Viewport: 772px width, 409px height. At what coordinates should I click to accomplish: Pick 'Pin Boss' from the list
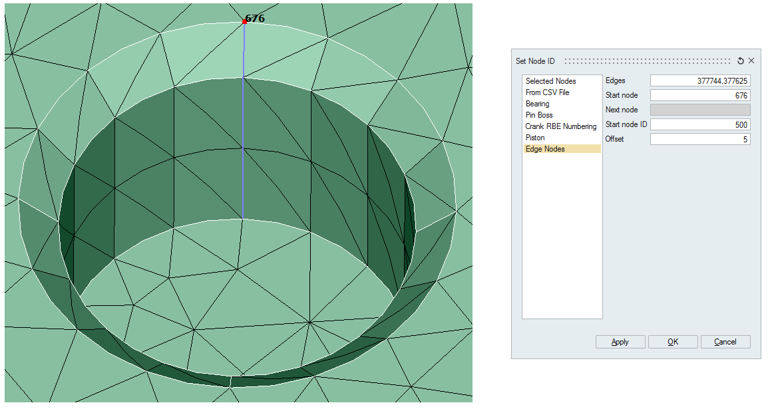point(539,115)
